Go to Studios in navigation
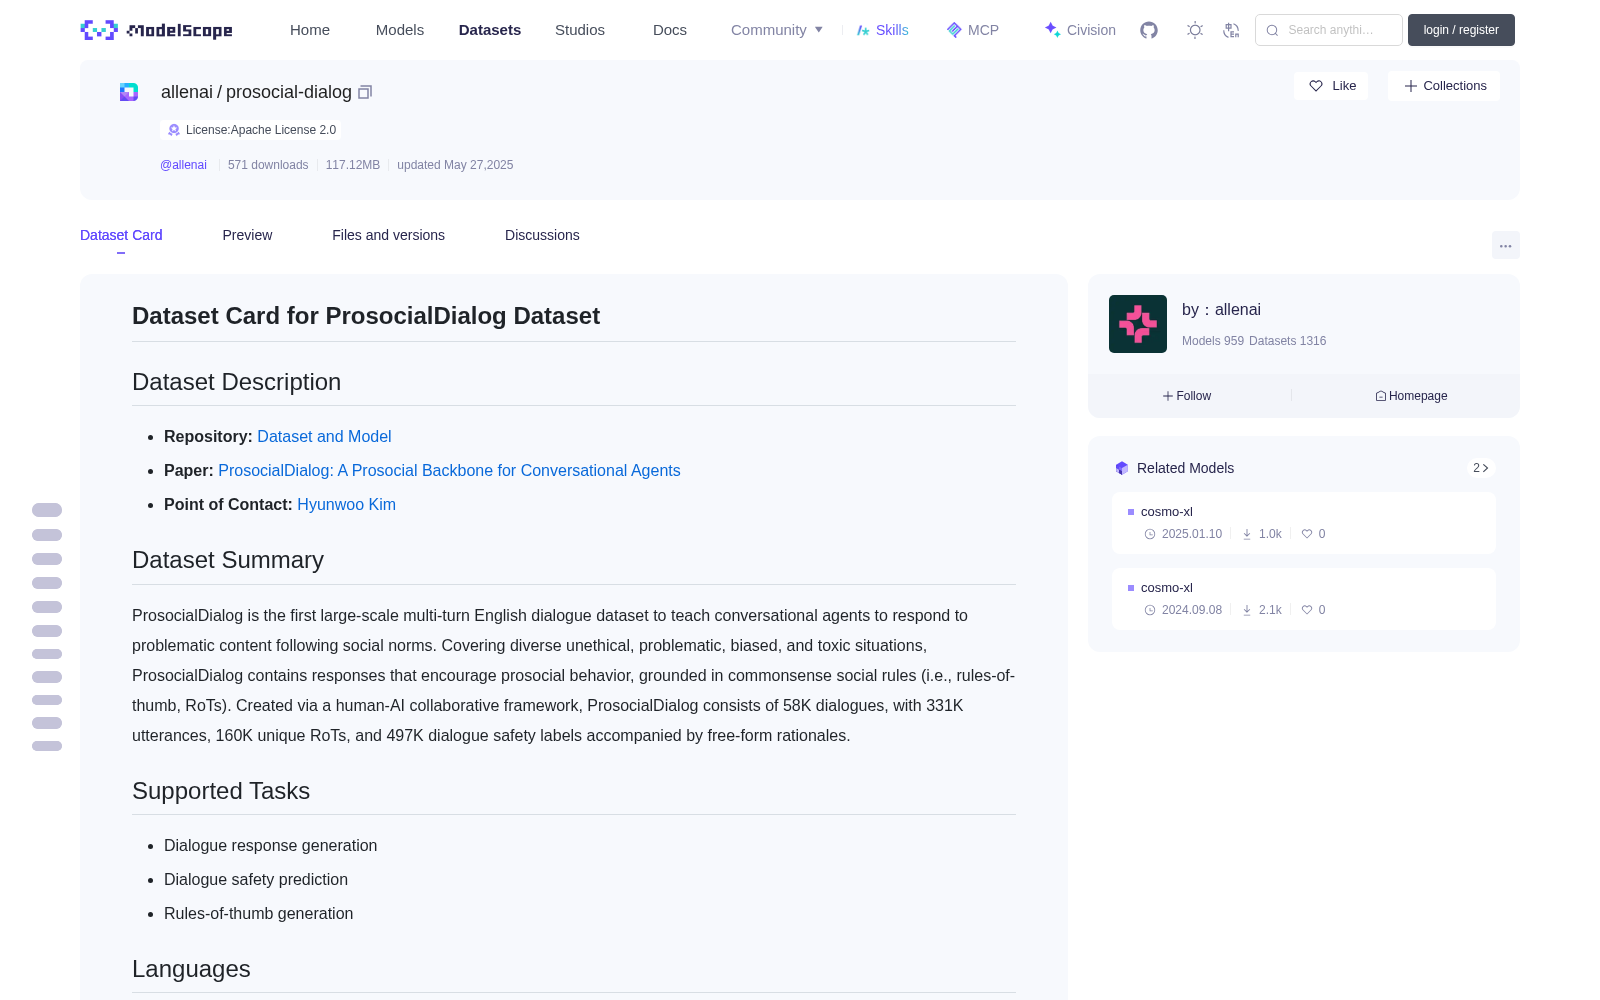1600x1000 pixels. [580, 30]
